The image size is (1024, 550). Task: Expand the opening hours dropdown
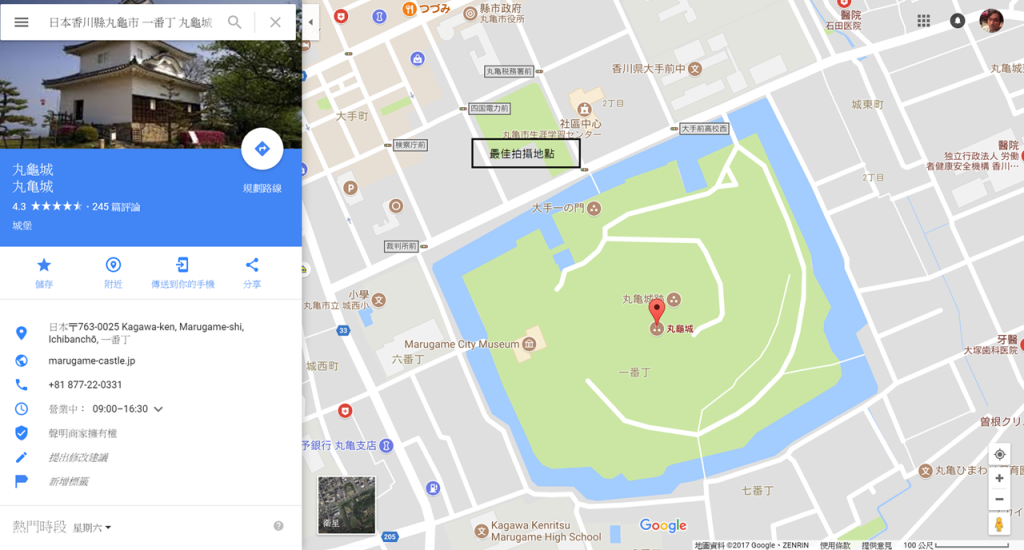pos(158,409)
